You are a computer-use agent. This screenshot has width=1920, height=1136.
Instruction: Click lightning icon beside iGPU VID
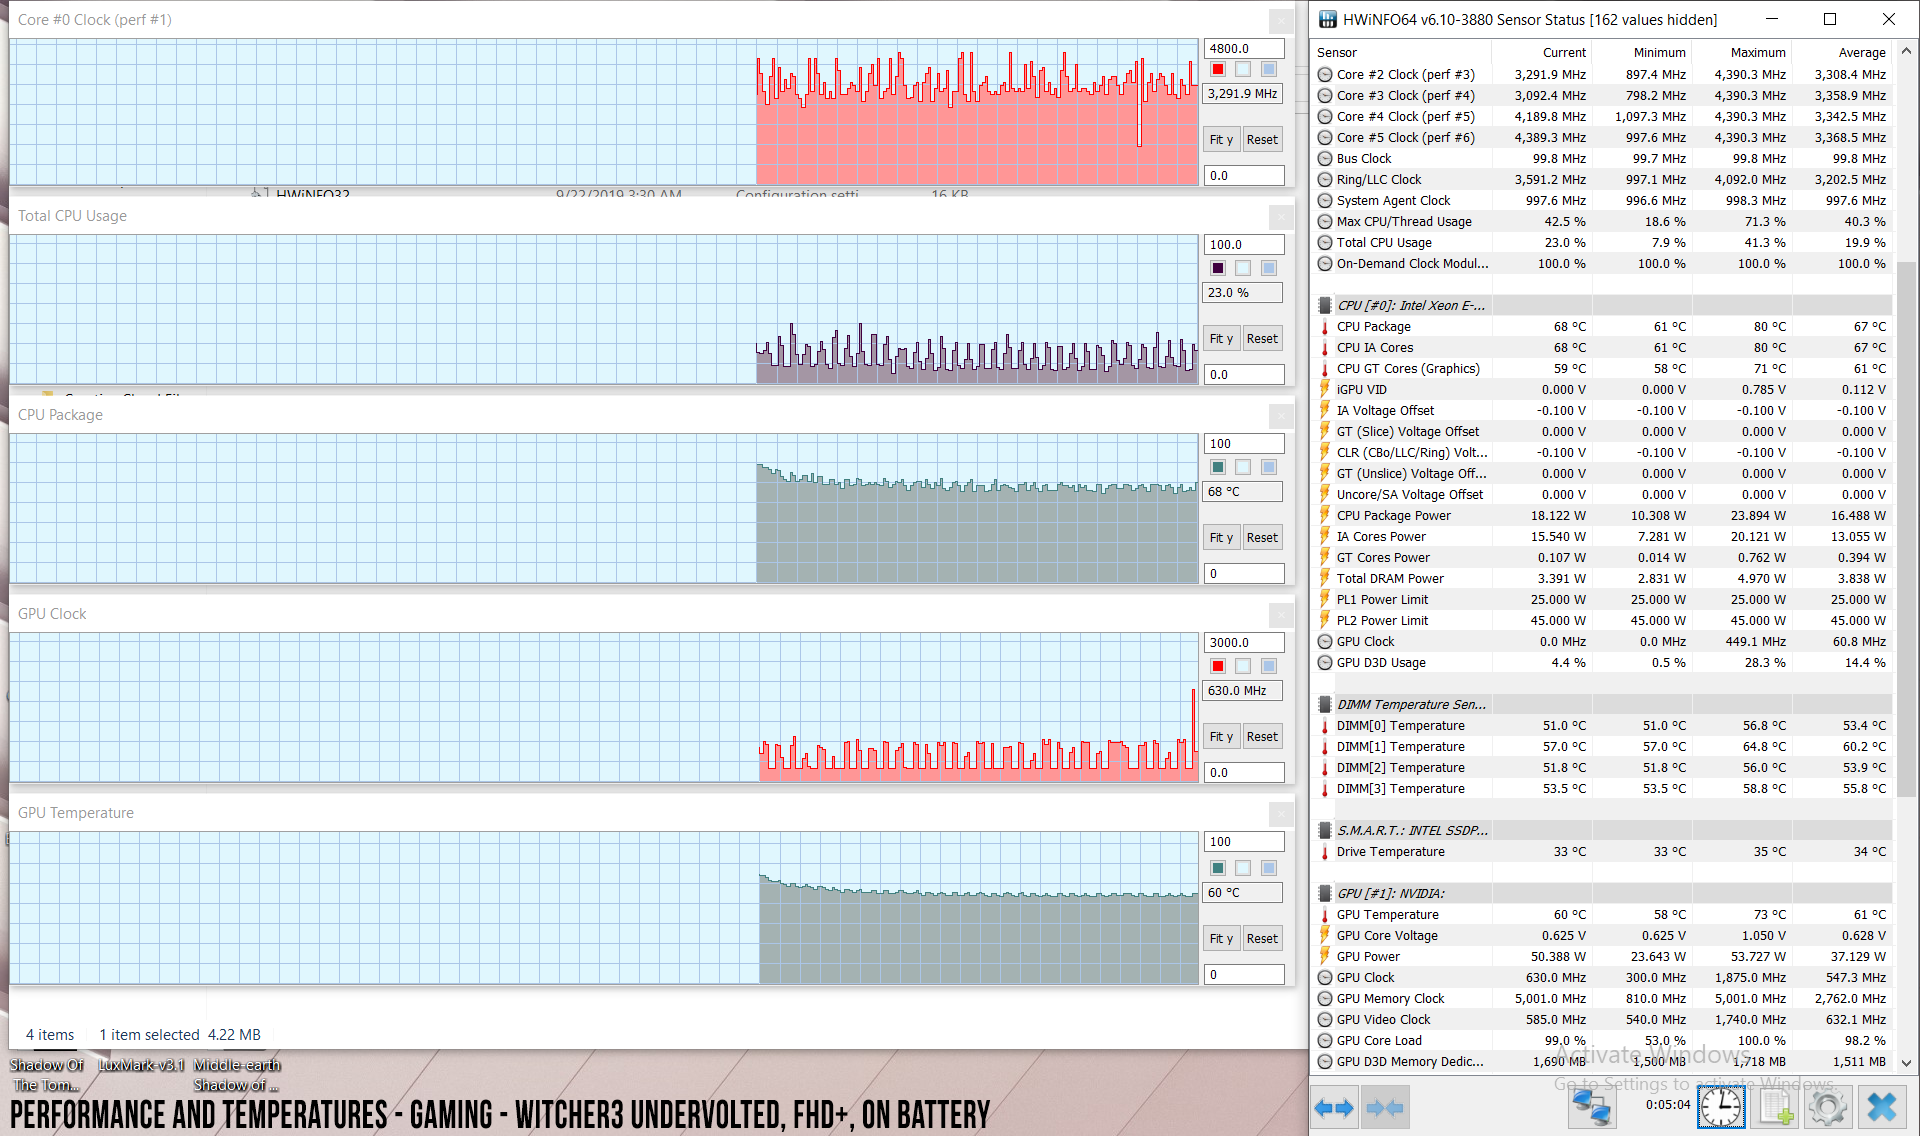pyautogui.click(x=1325, y=389)
